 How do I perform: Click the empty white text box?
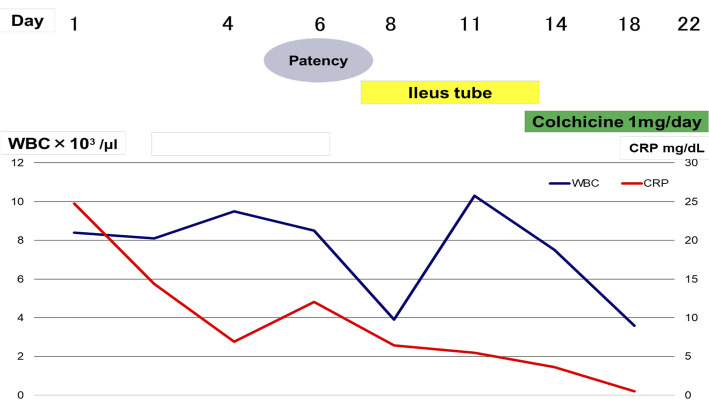point(241,144)
